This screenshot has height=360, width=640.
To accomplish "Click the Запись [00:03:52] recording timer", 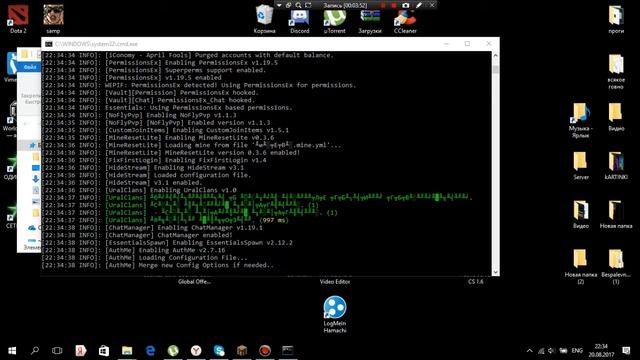I will [345, 5].
